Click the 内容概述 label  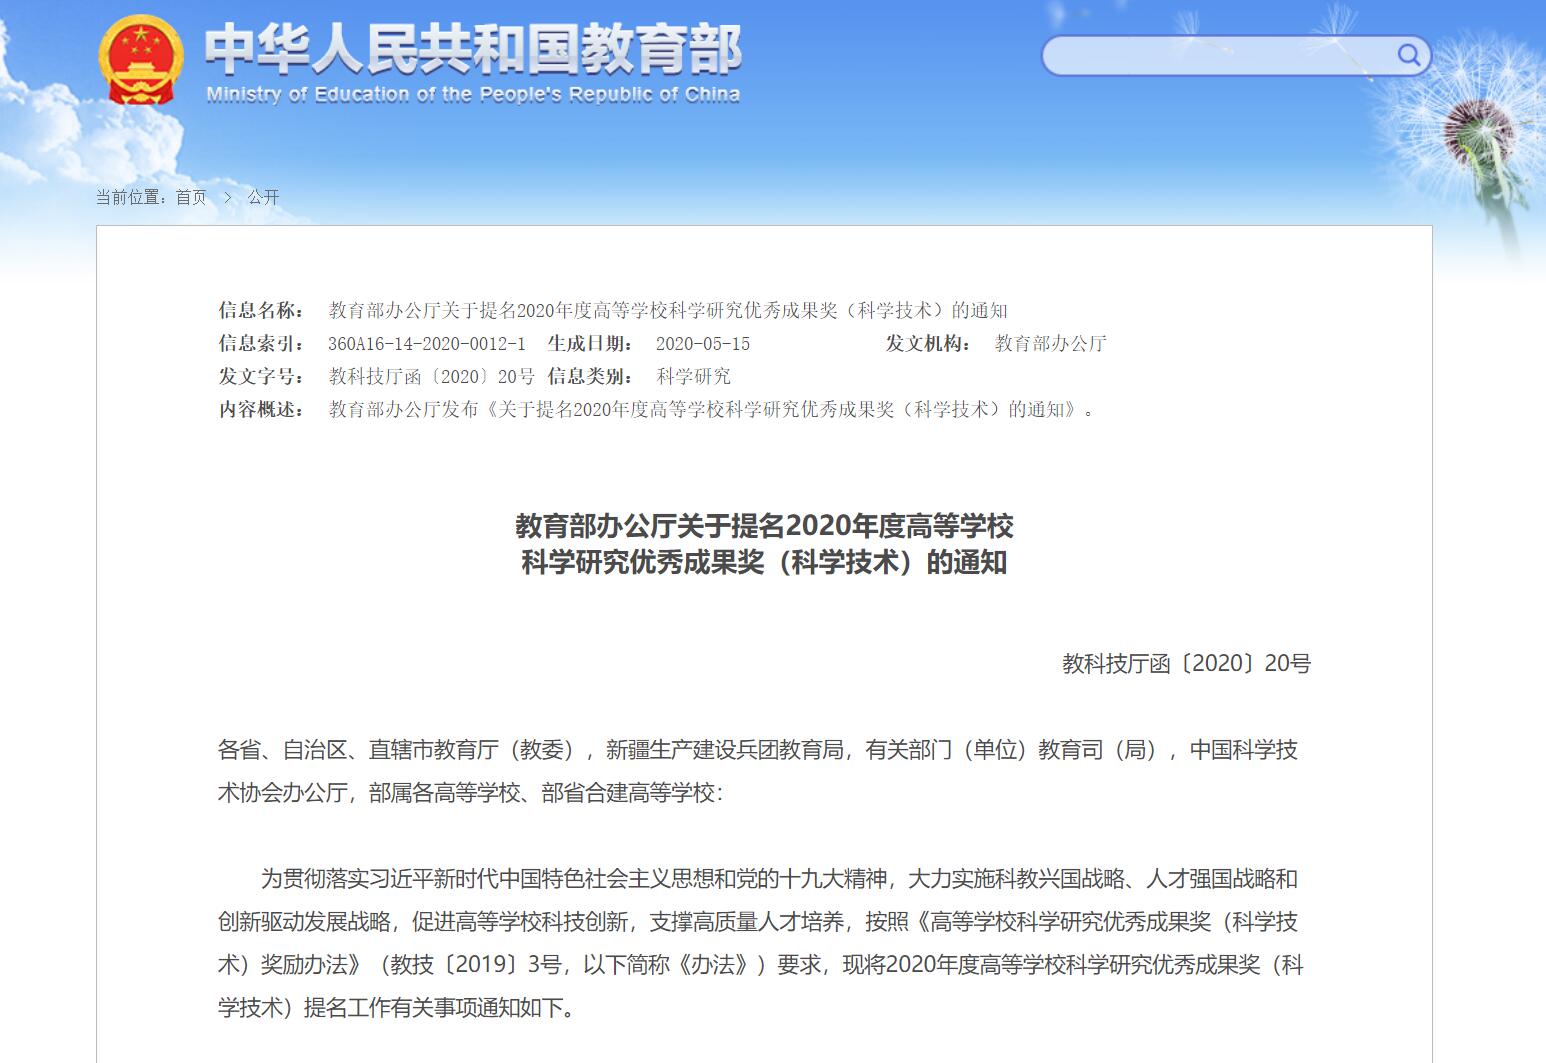262,410
